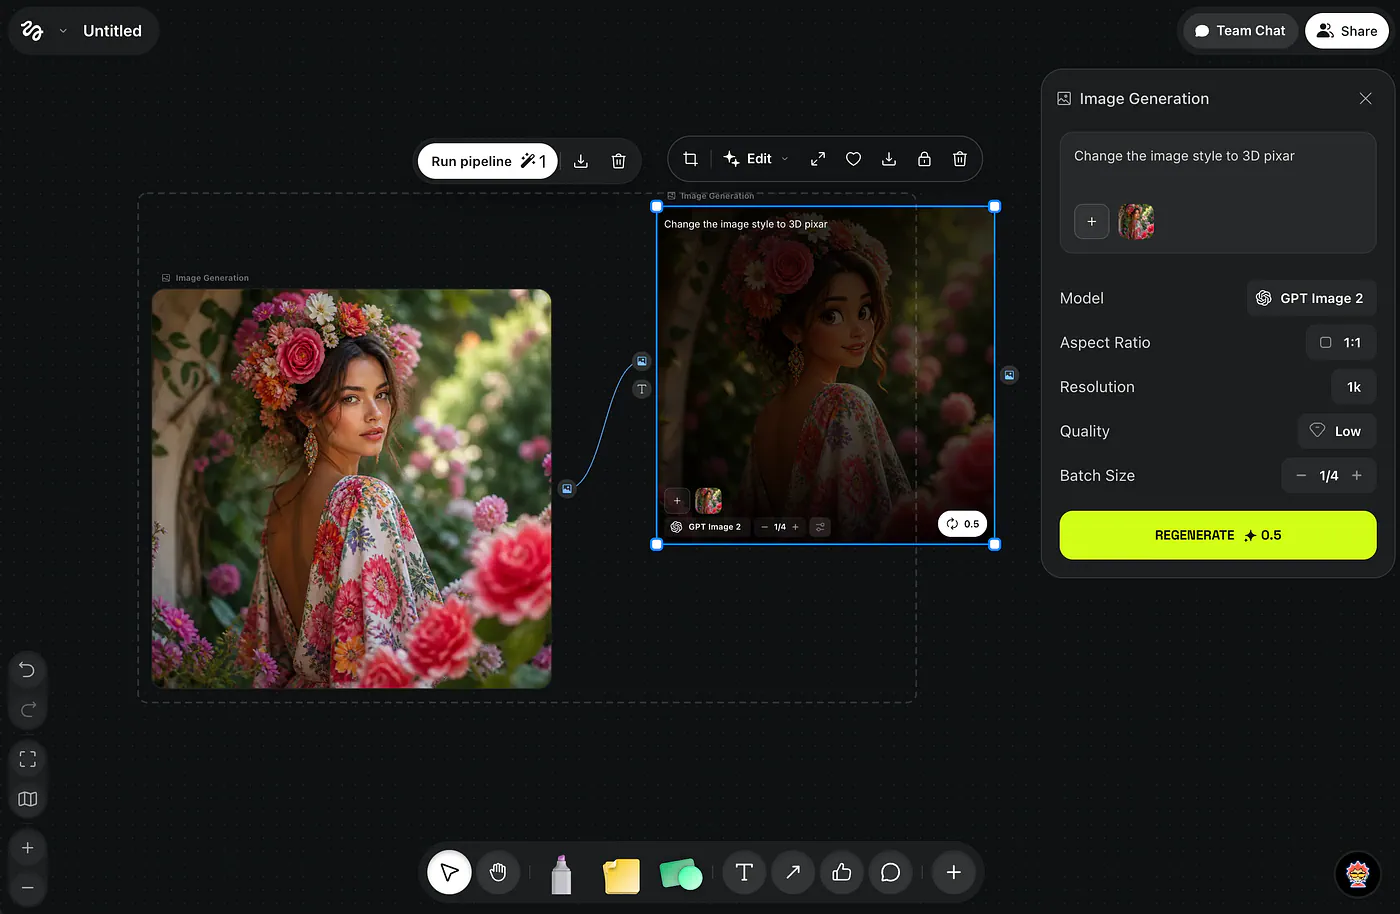1400x914 pixels.
Task: Open the Quality Low selector
Action: [x=1337, y=431]
